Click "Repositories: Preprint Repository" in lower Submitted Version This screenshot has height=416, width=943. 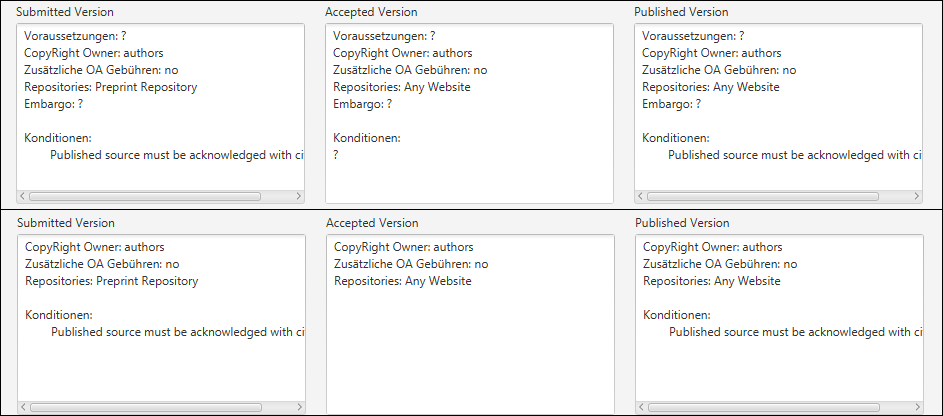pyautogui.click(x=111, y=281)
